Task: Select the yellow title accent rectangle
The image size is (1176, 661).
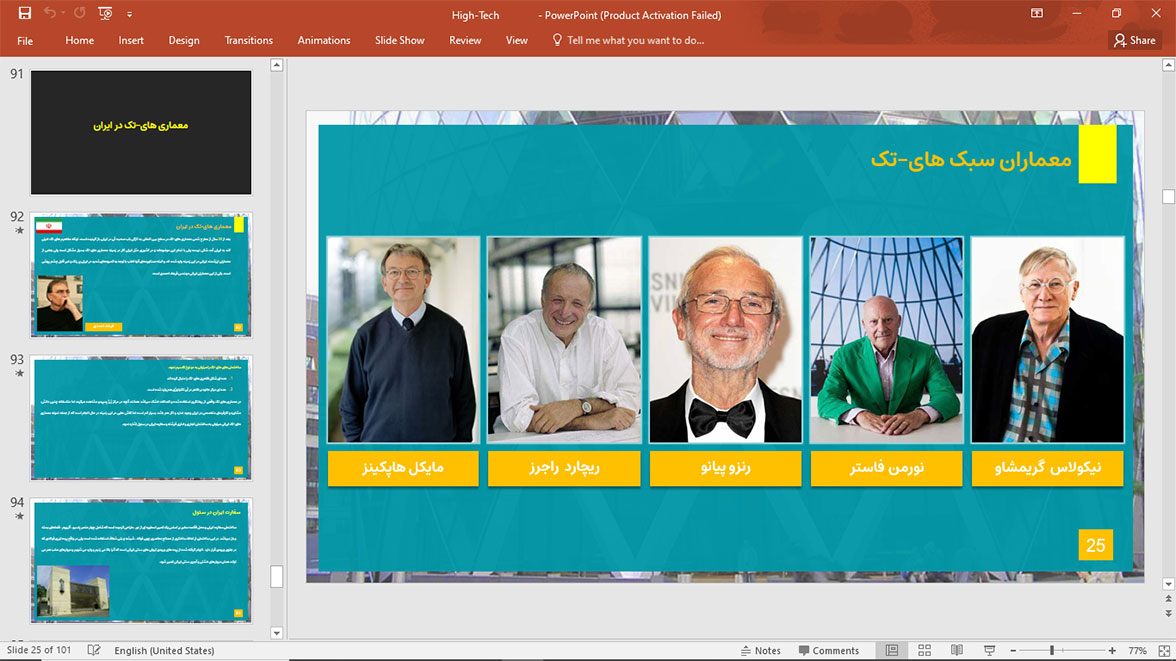Action: click(1097, 155)
